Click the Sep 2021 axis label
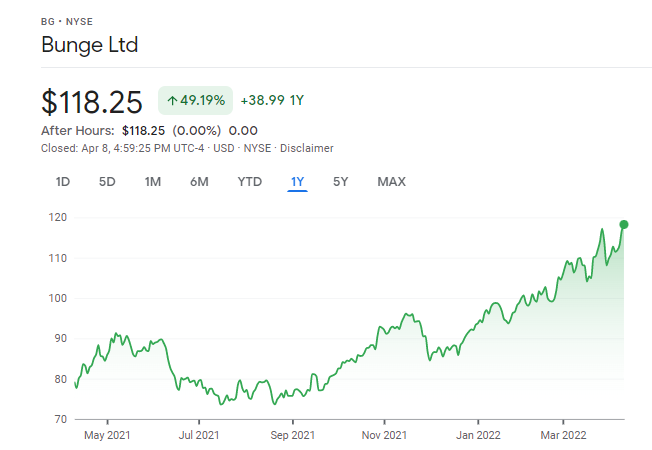The image size is (652, 450). tap(293, 435)
